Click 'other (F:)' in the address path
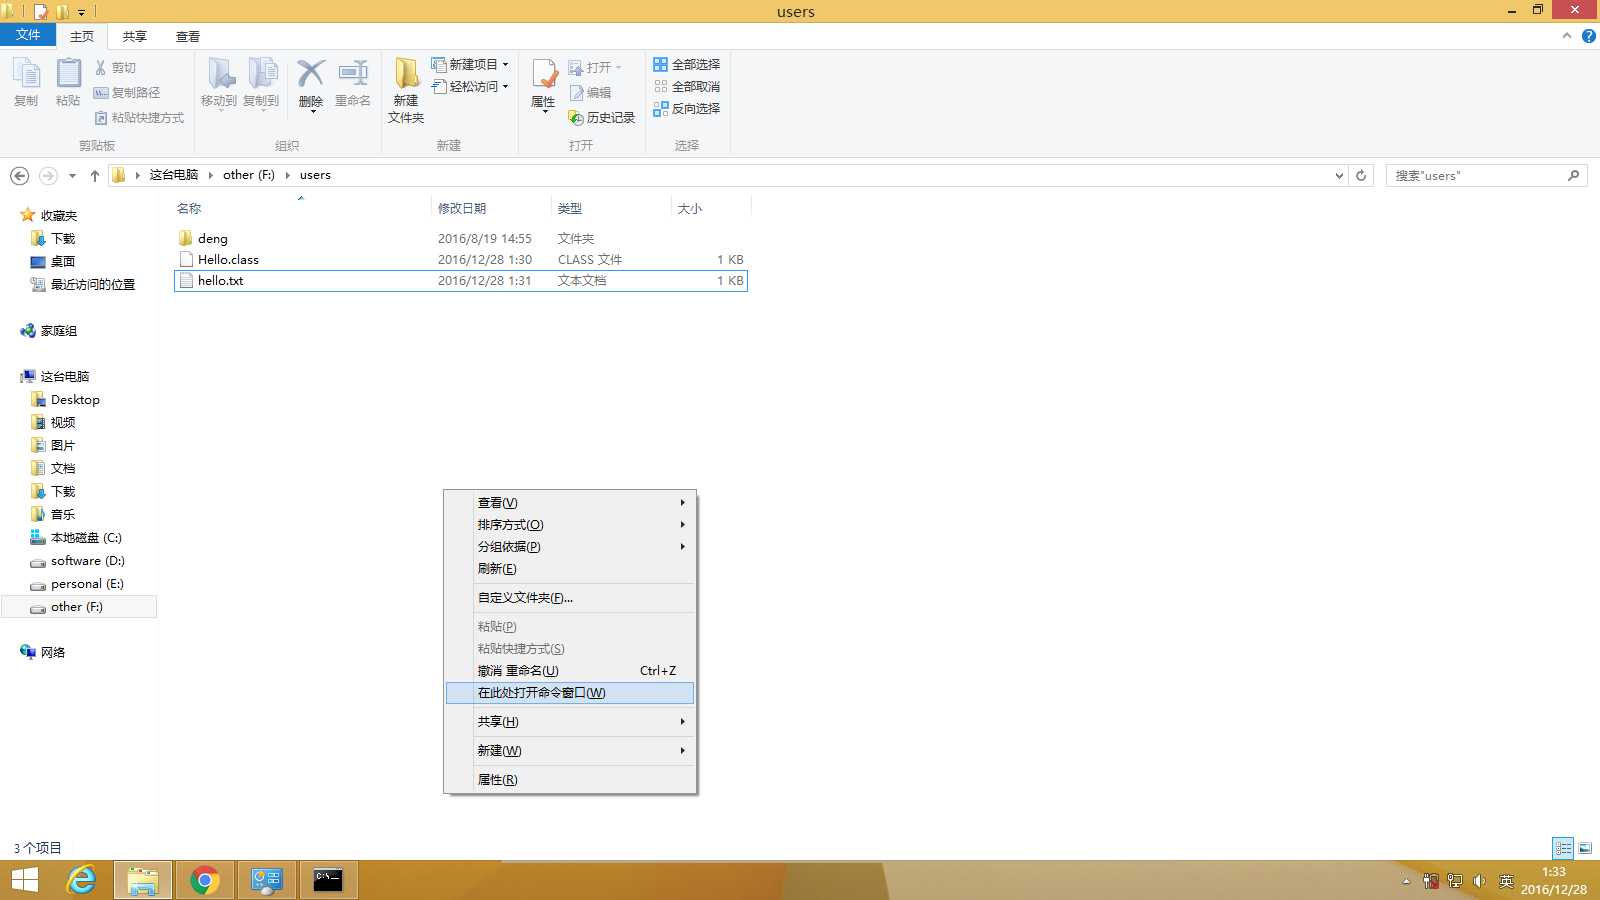This screenshot has height=900, width=1600. (x=249, y=174)
